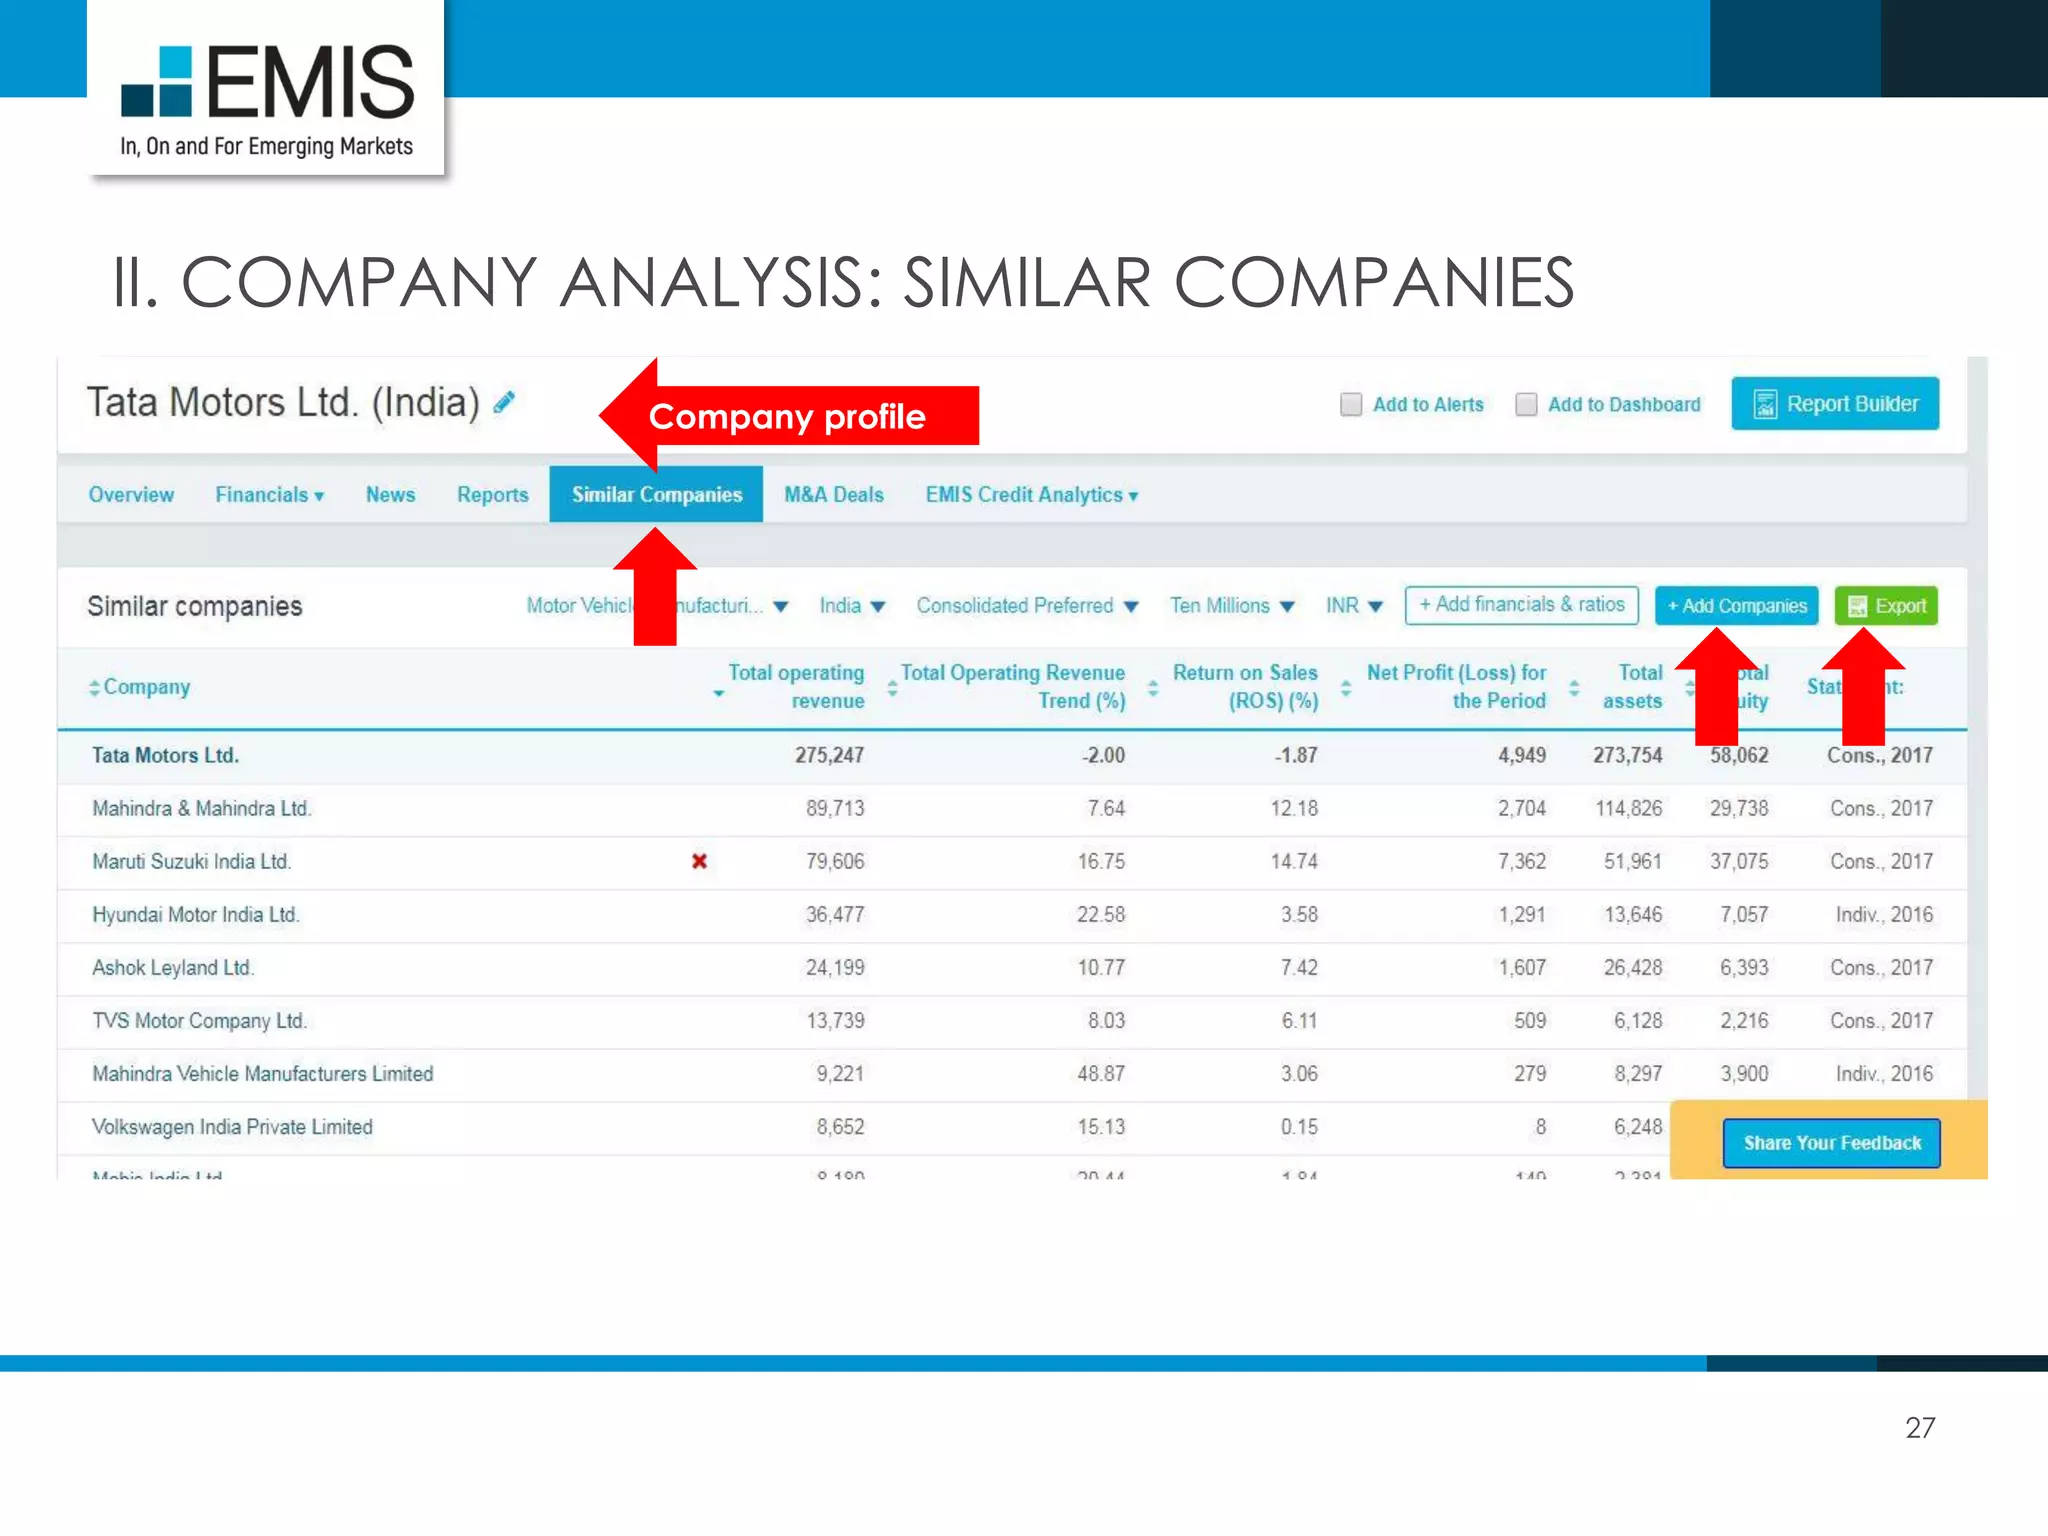Sort by Total operating revenue arrow
Screen dimensions: 2048x1536
(x=718, y=693)
